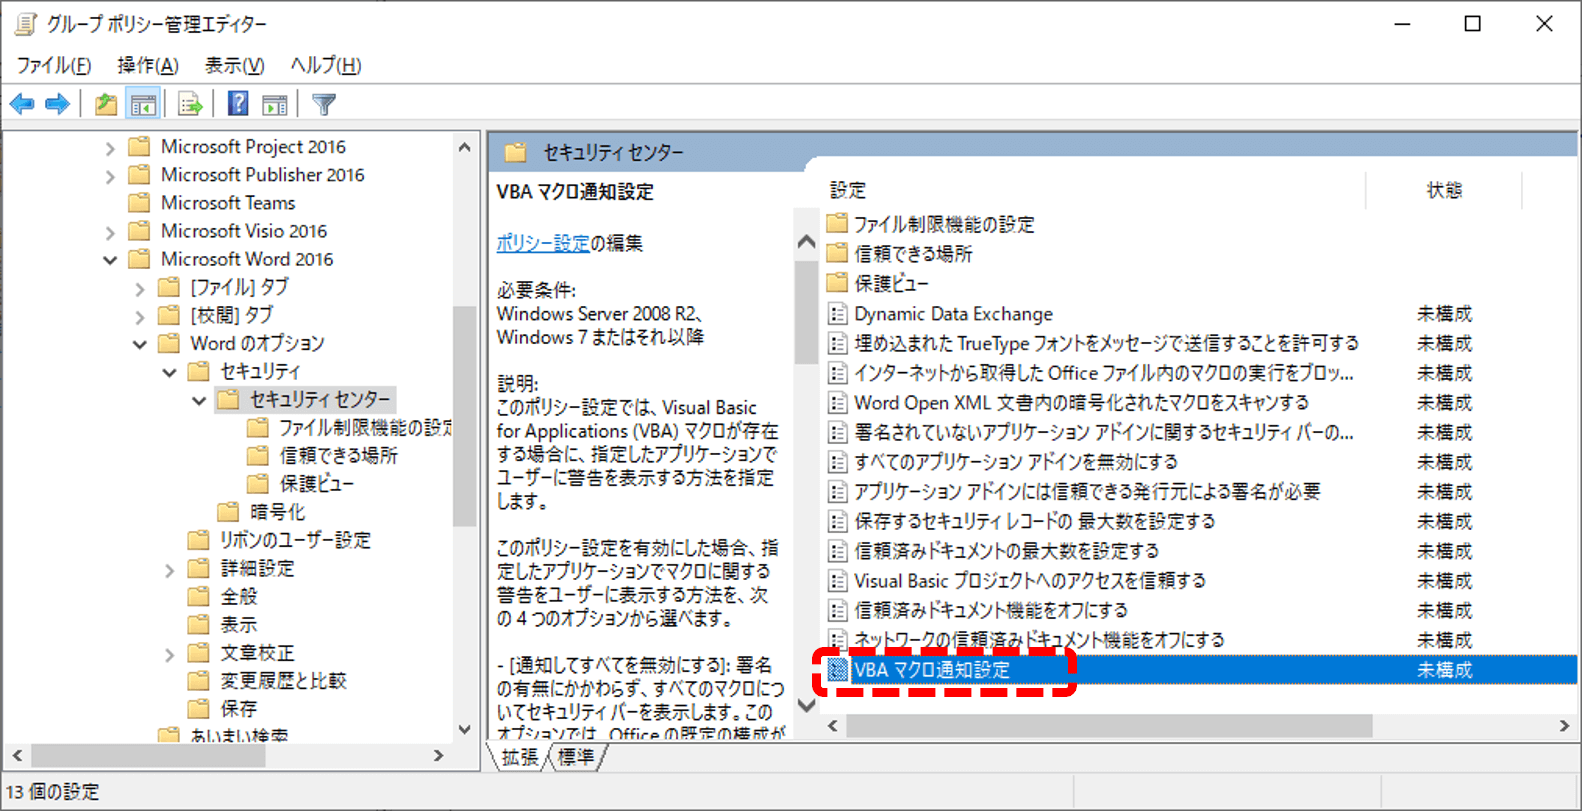Sort by the 状態 column header

pos(1444,190)
